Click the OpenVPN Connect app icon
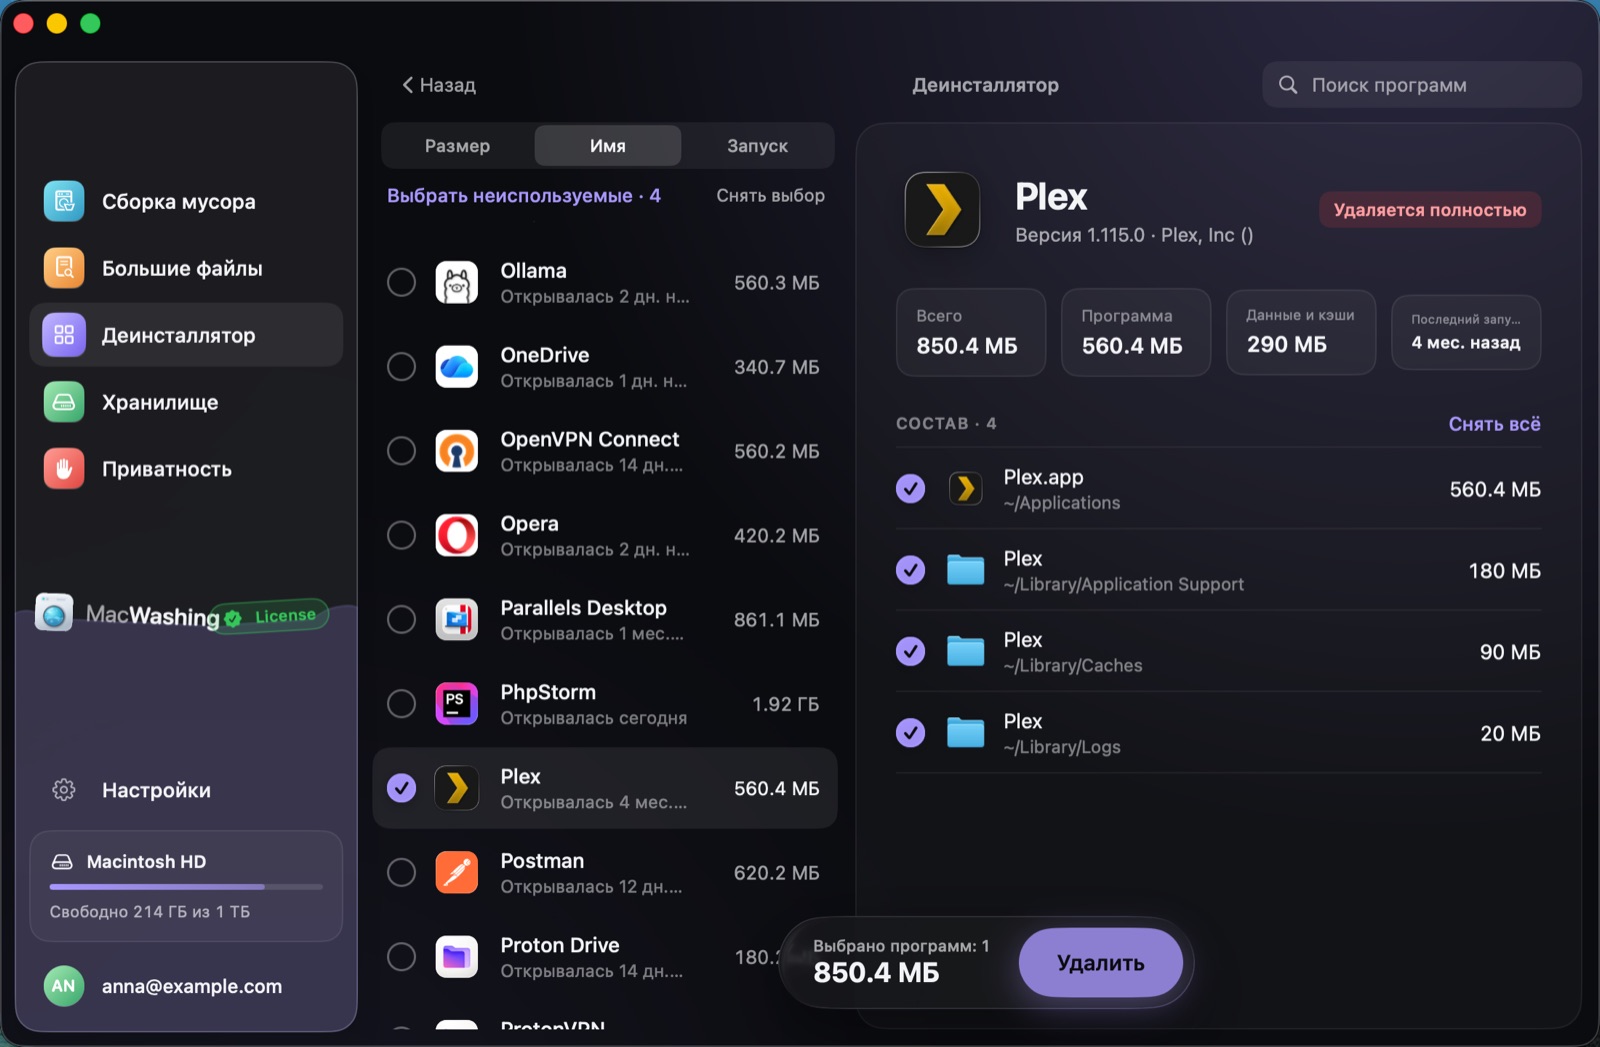 coord(457,451)
